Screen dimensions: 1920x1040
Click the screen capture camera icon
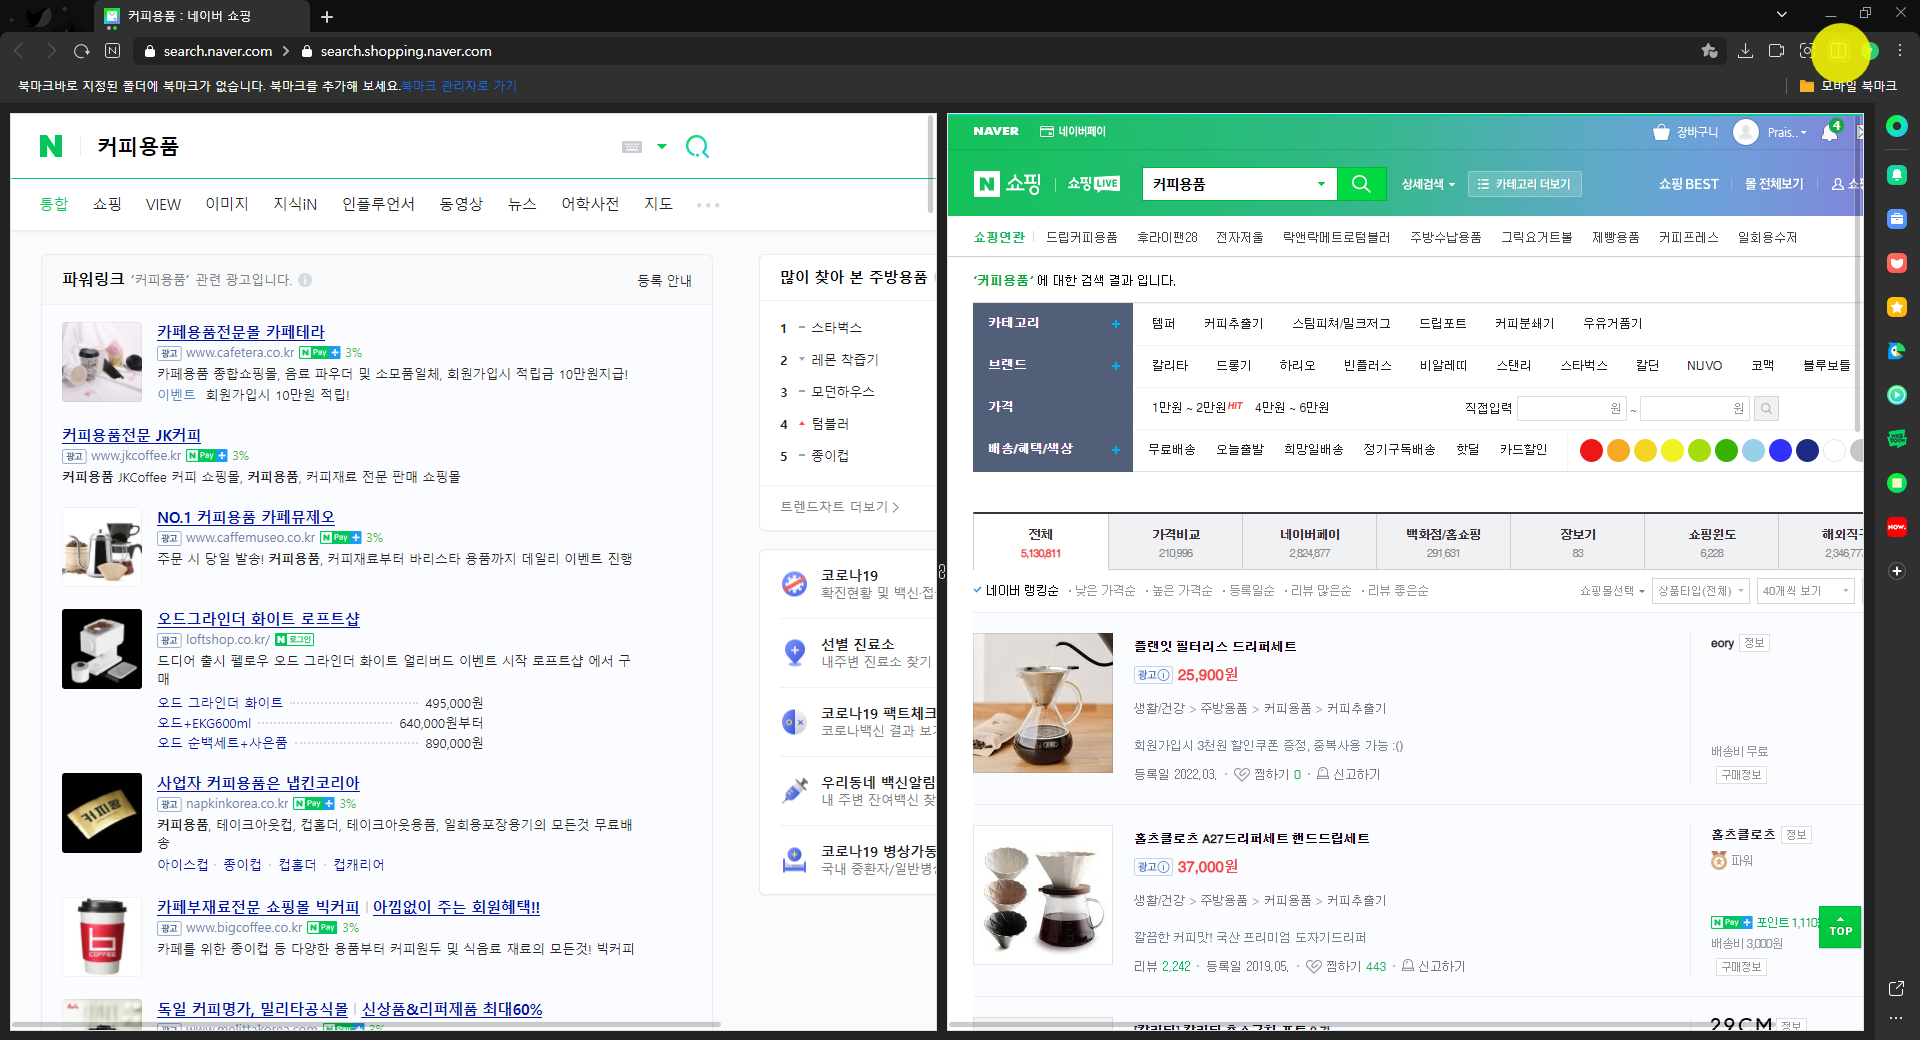(1807, 51)
